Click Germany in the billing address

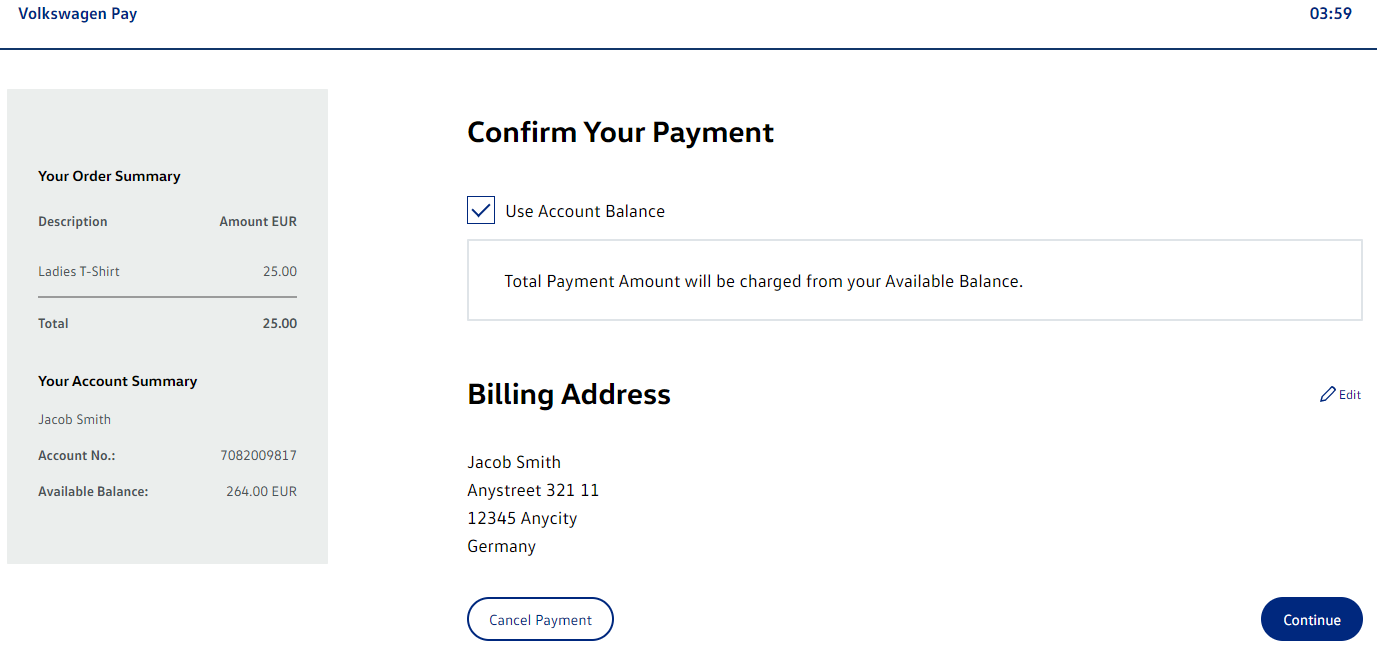point(501,546)
